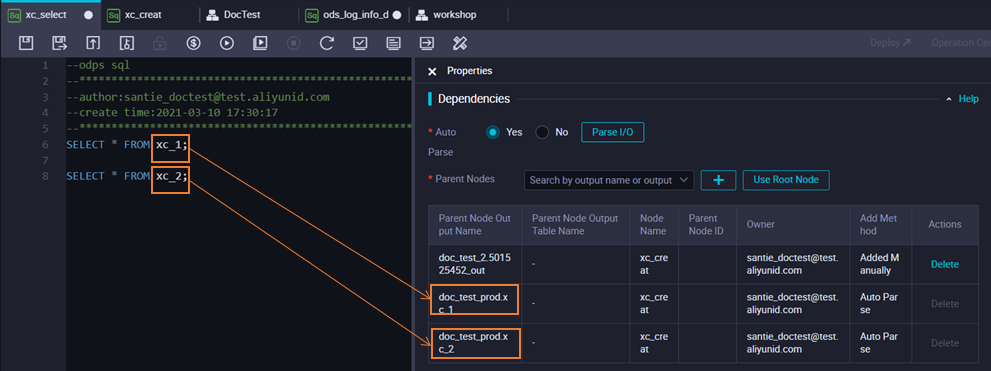Click the workflow icon on workshop tab
The width and height of the screenshot is (991, 371).
[x=422, y=15]
